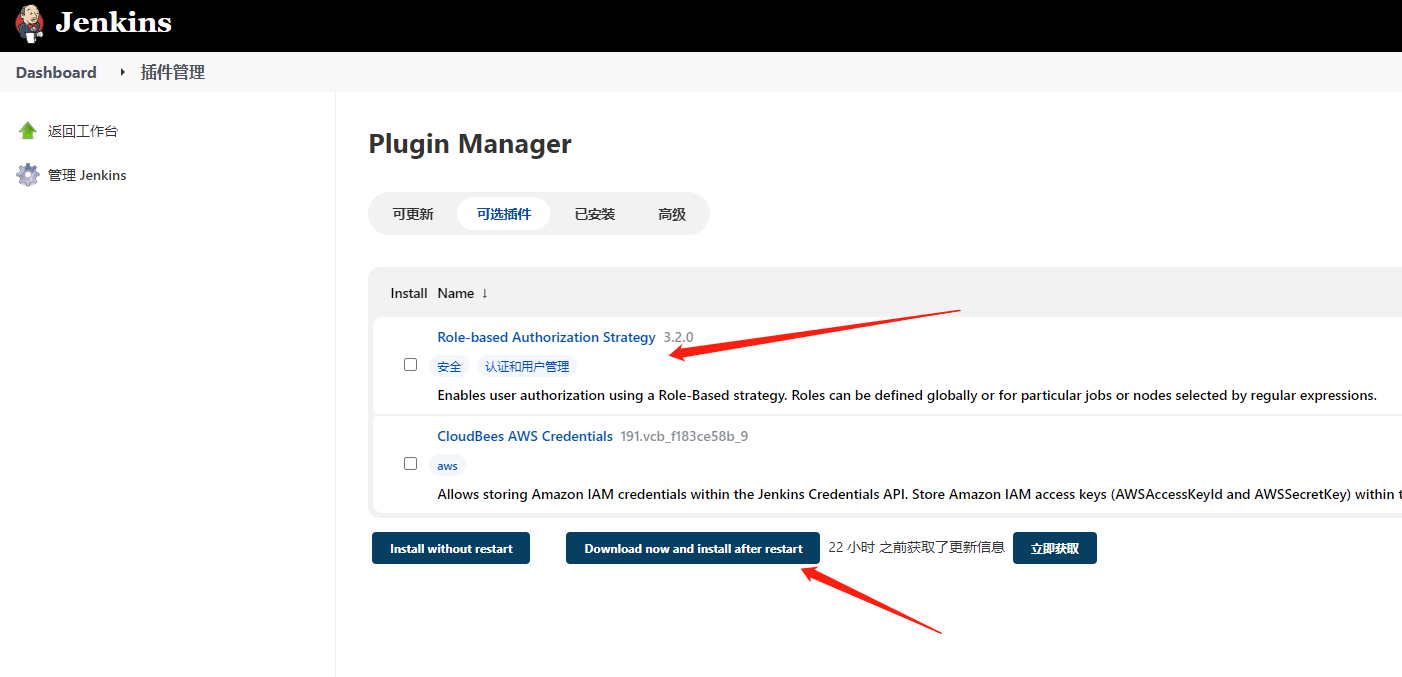Click version text 191.vcb_f183ce58b_9

(x=684, y=436)
